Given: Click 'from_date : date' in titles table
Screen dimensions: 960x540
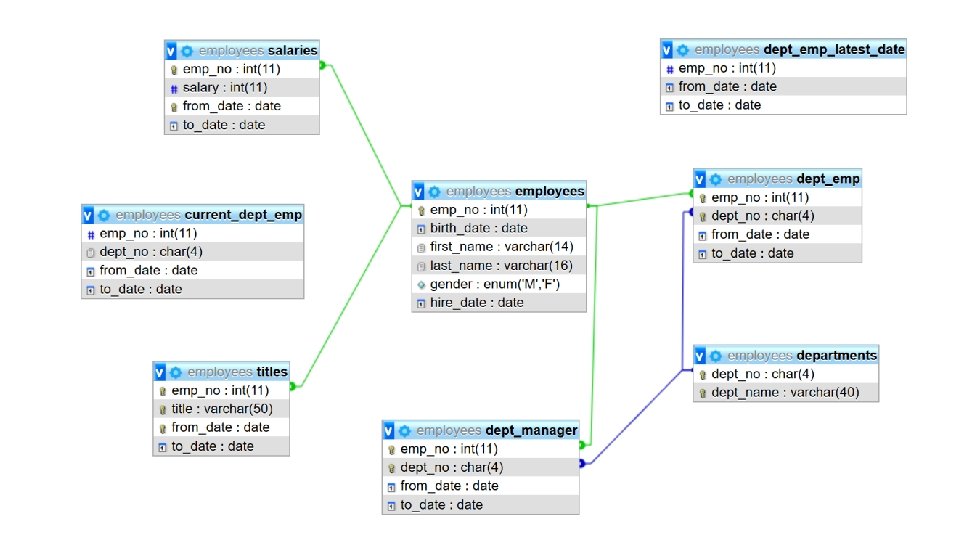Looking at the screenshot, I should (x=221, y=427).
